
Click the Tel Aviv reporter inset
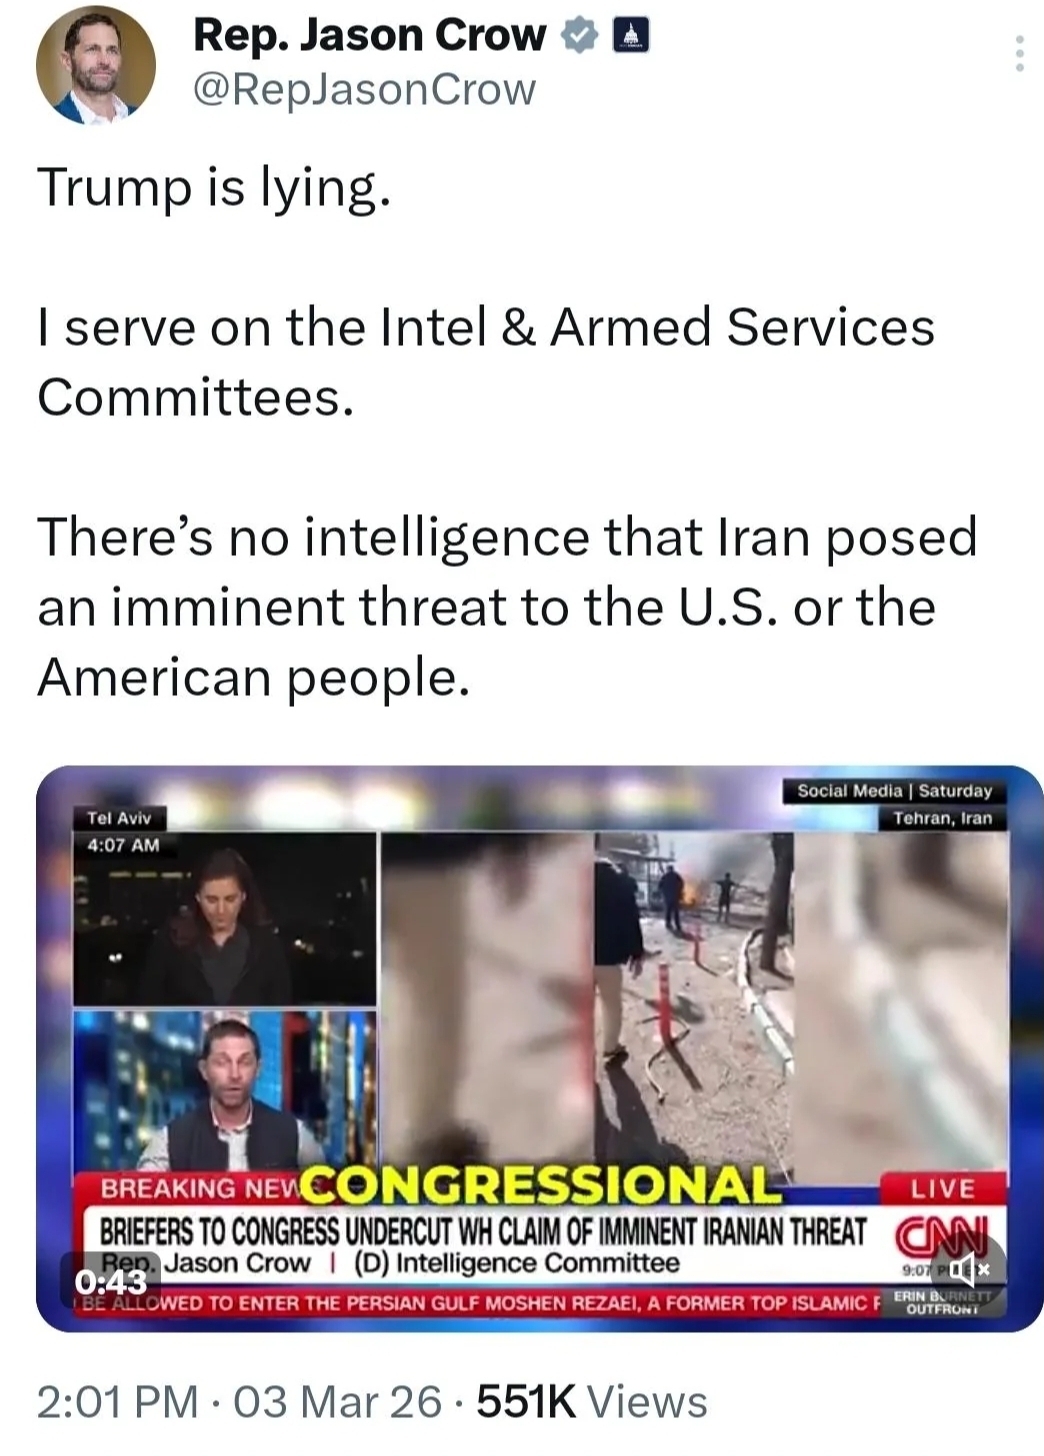(225, 919)
